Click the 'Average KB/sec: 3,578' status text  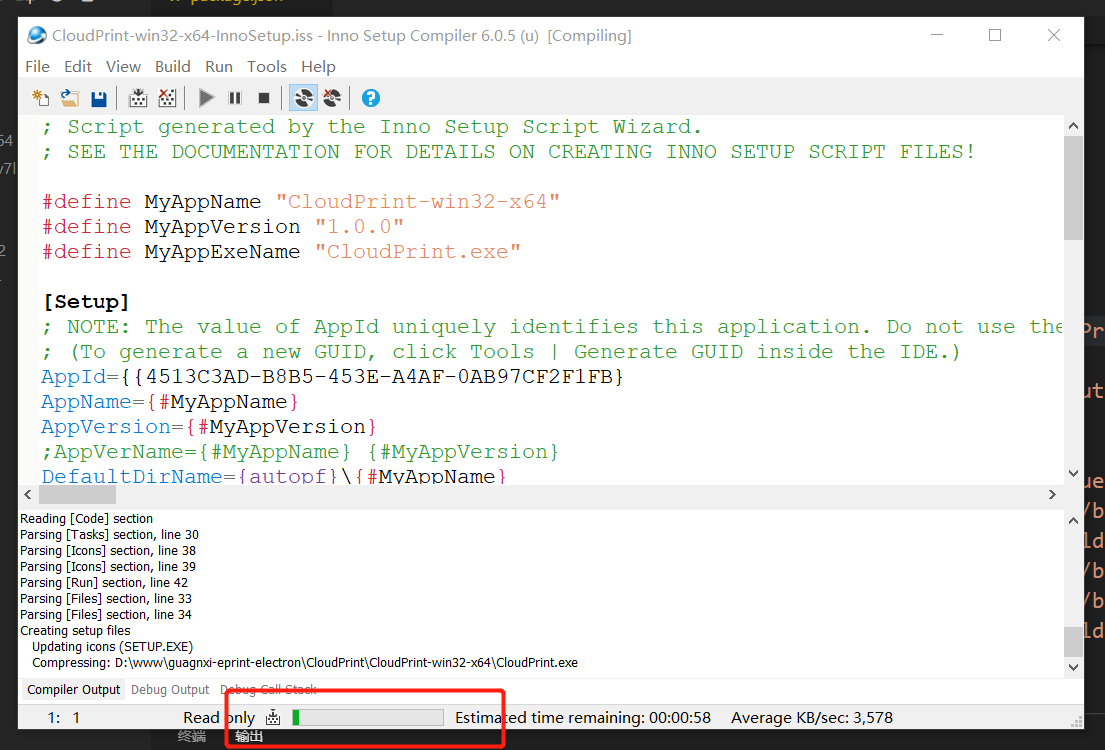click(x=812, y=718)
